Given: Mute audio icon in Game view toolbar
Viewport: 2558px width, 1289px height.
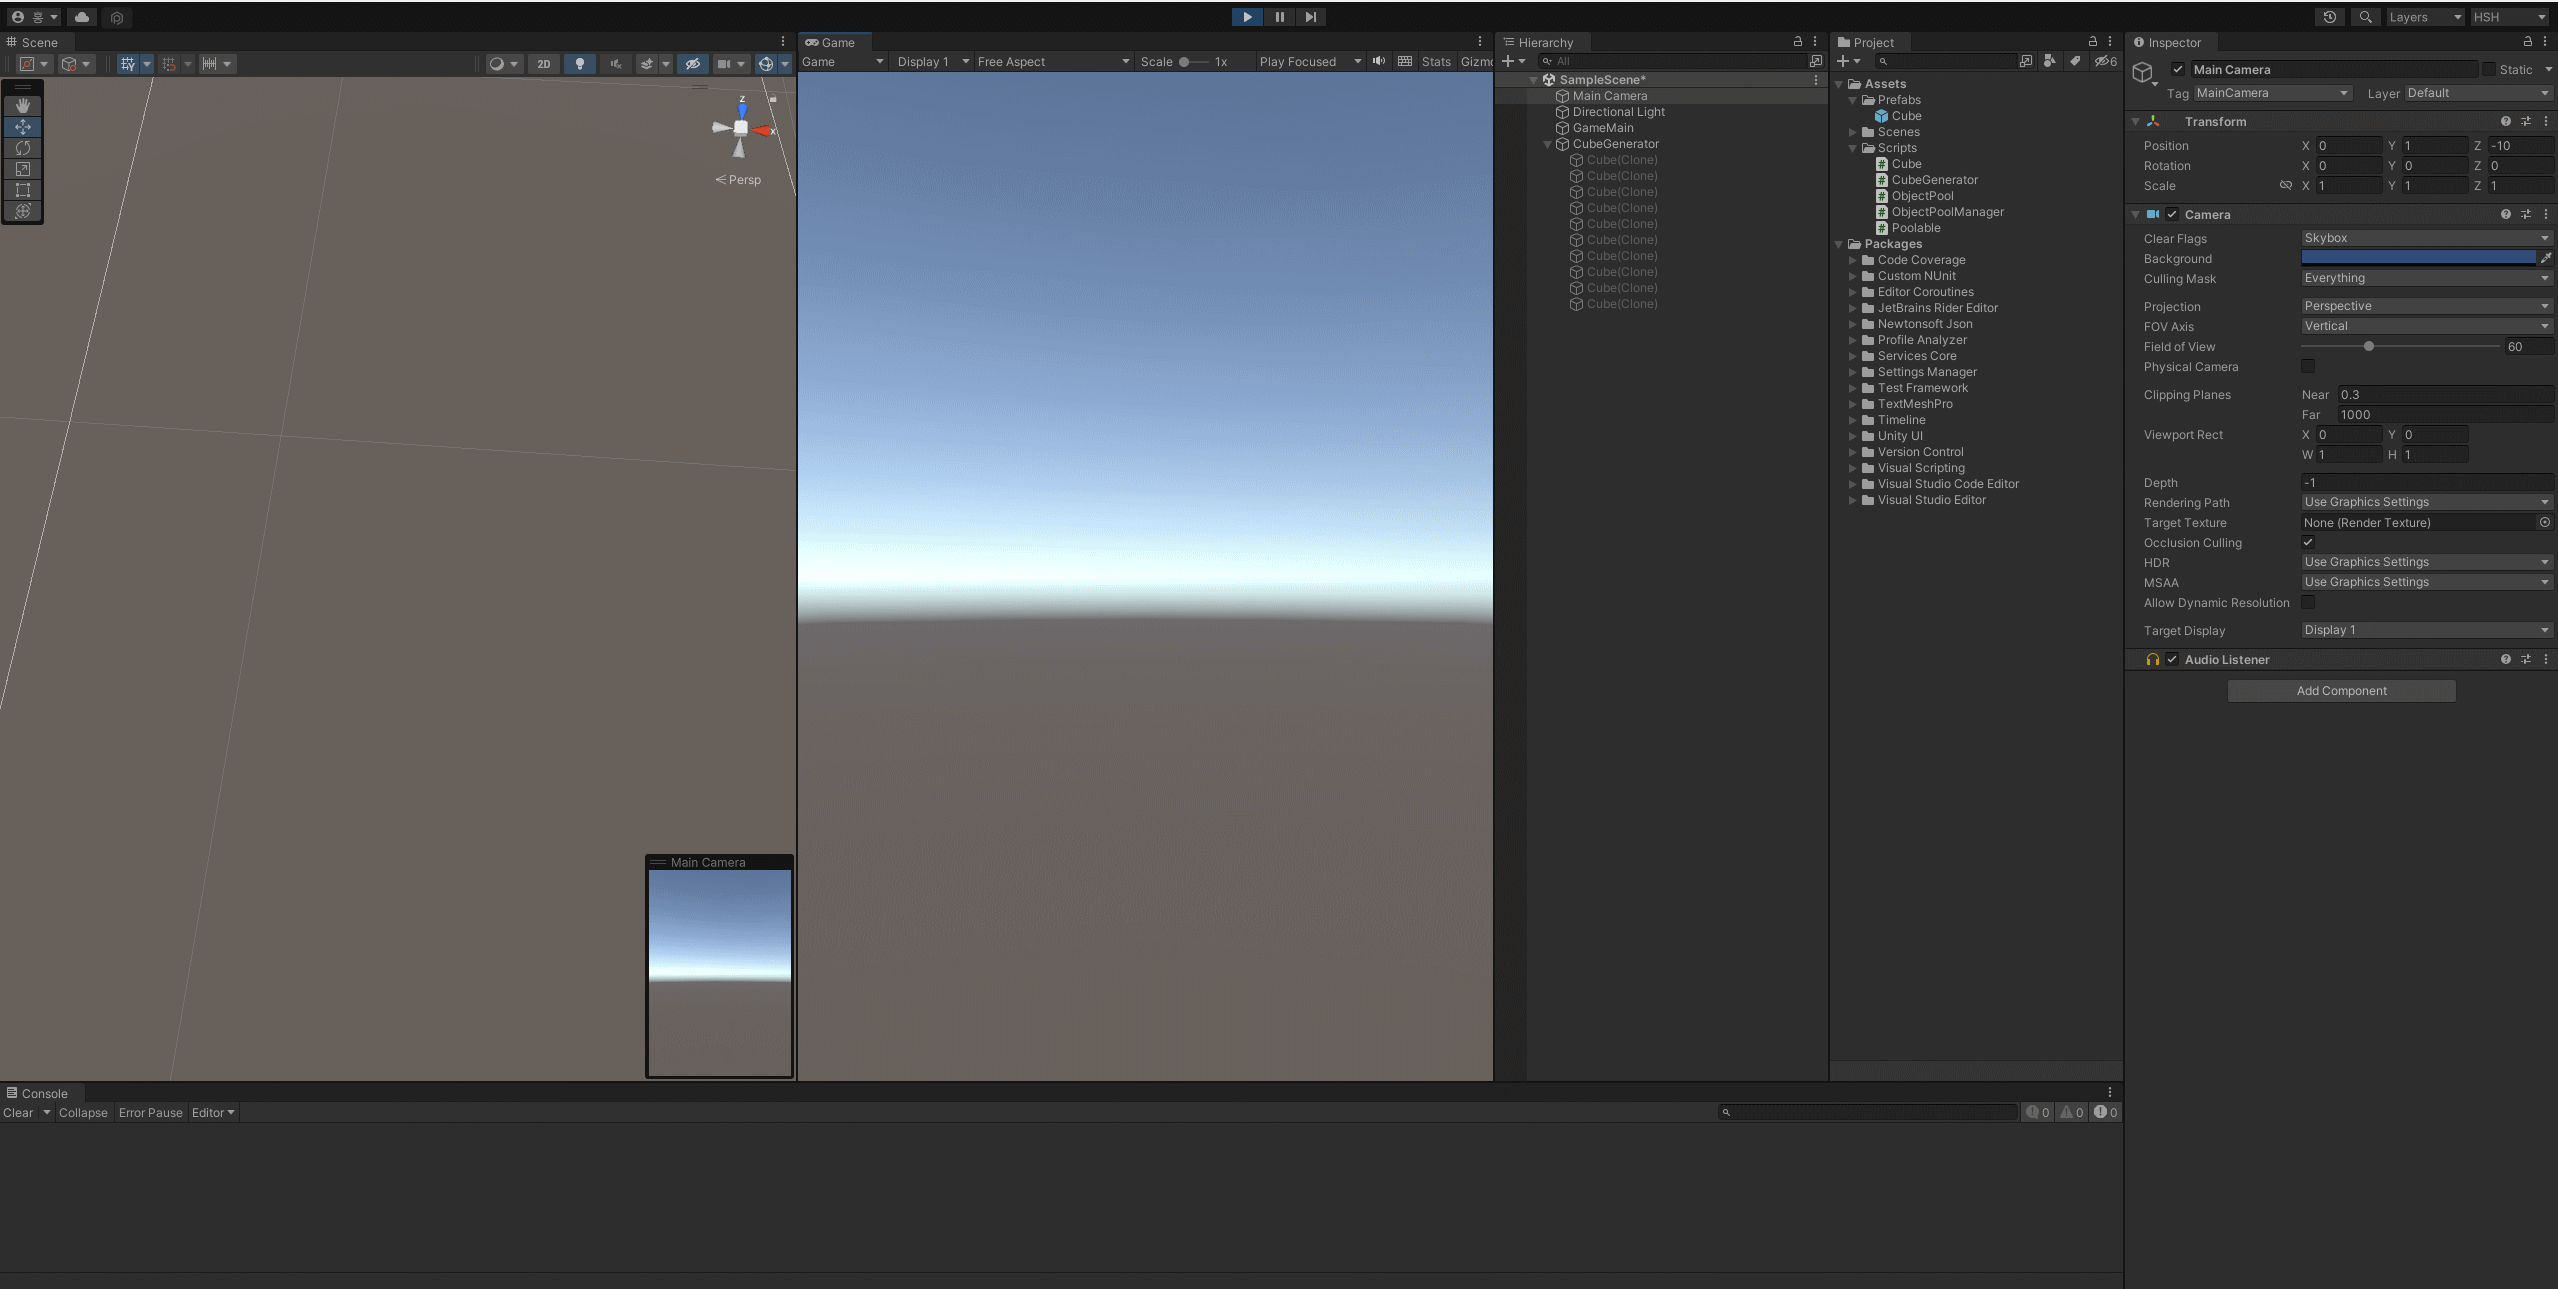Looking at the screenshot, I should click(1379, 61).
